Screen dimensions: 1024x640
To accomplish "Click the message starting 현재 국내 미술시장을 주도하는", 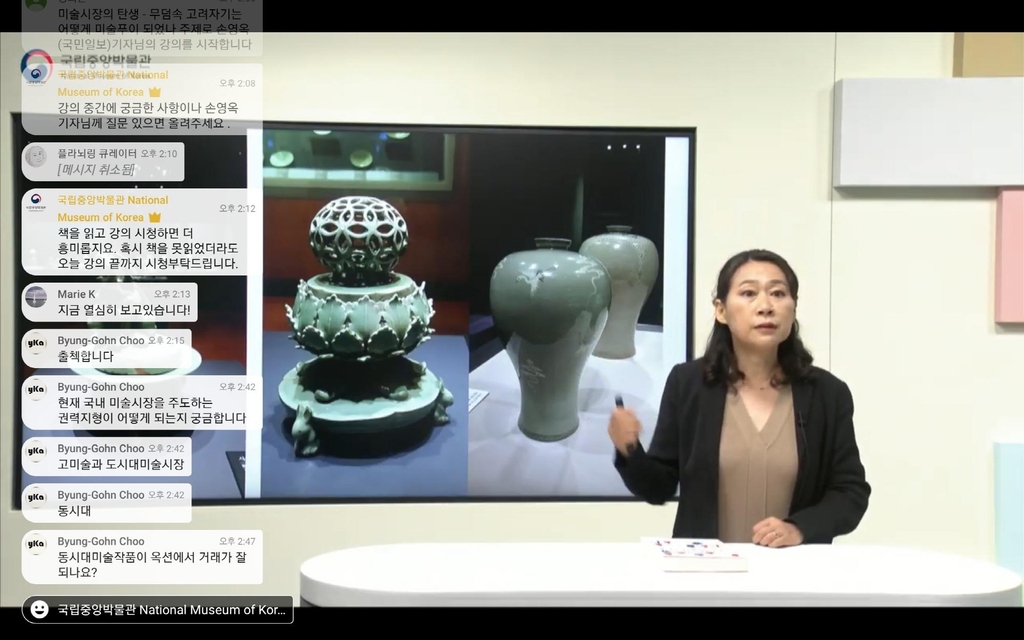I will [x=152, y=410].
